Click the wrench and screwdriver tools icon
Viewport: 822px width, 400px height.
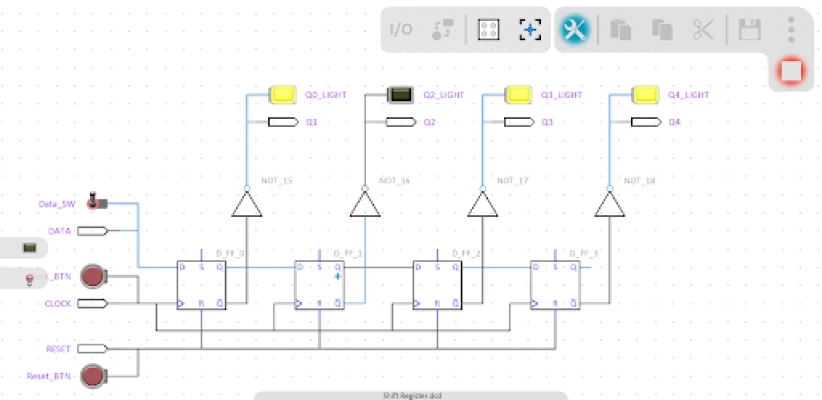pyautogui.click(x=574, y=30)
